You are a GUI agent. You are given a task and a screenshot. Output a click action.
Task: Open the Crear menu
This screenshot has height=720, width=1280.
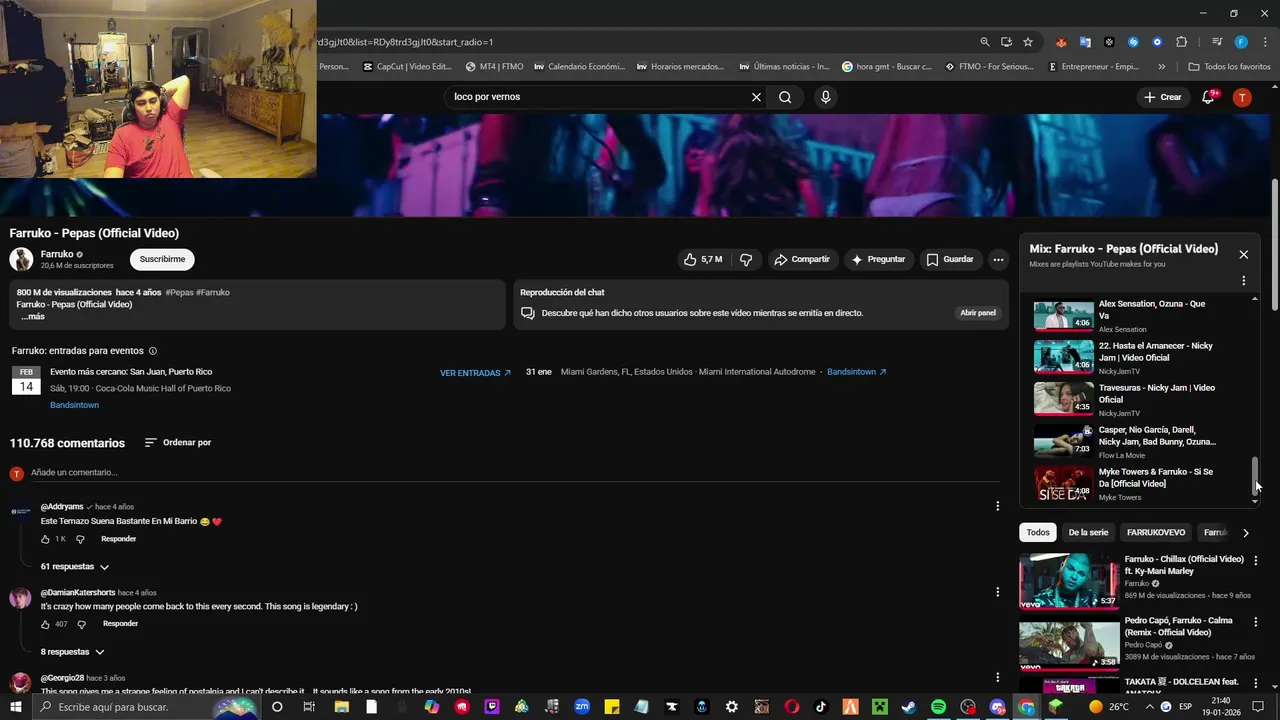pos(1163,97)
